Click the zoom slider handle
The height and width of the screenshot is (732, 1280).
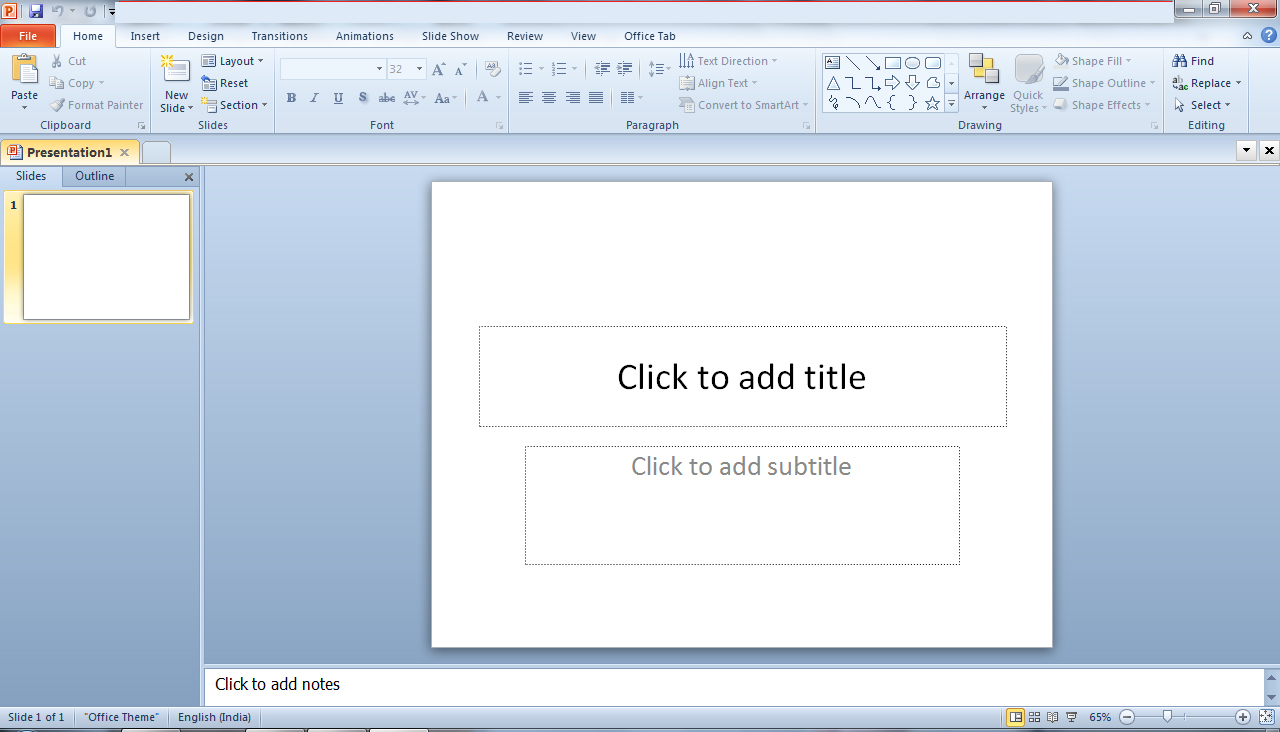click(x=1167, y=717)
